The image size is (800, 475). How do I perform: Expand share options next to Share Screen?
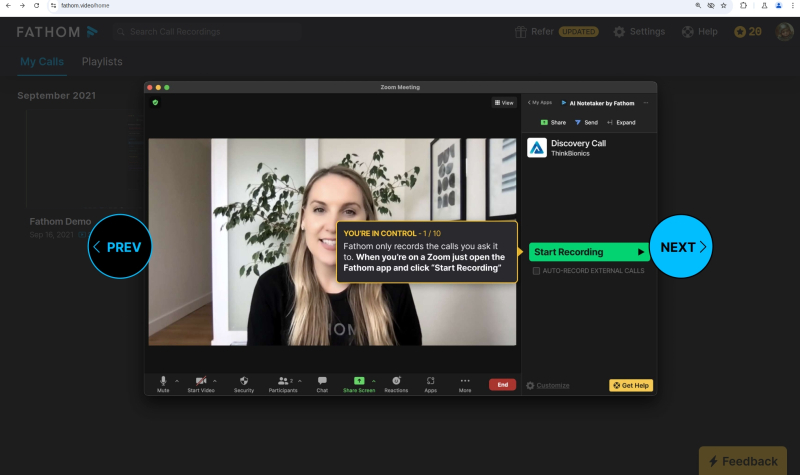373,381
